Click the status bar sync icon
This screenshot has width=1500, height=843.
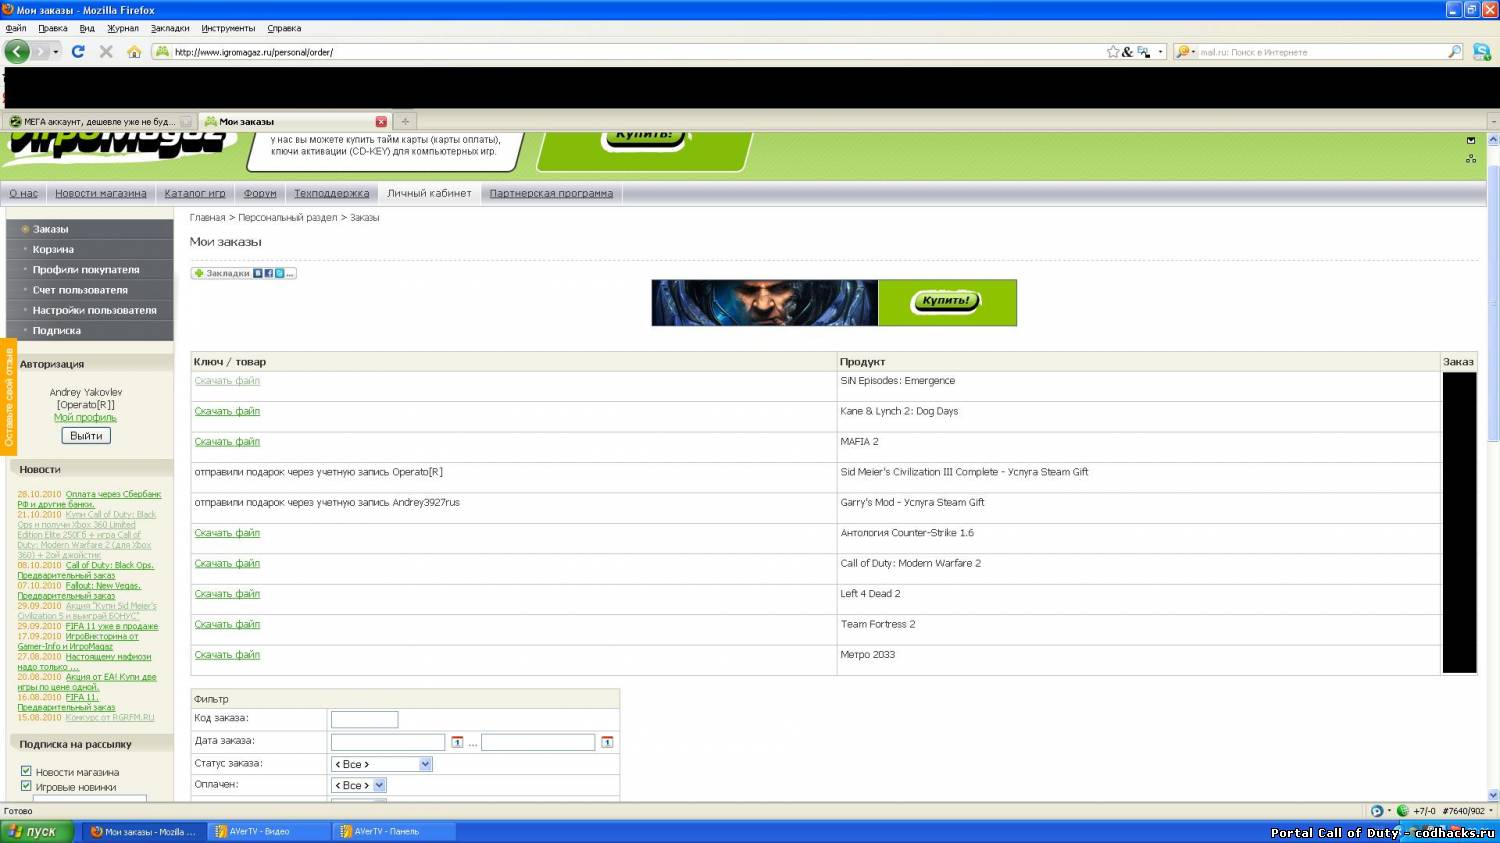pos(1377,811)
